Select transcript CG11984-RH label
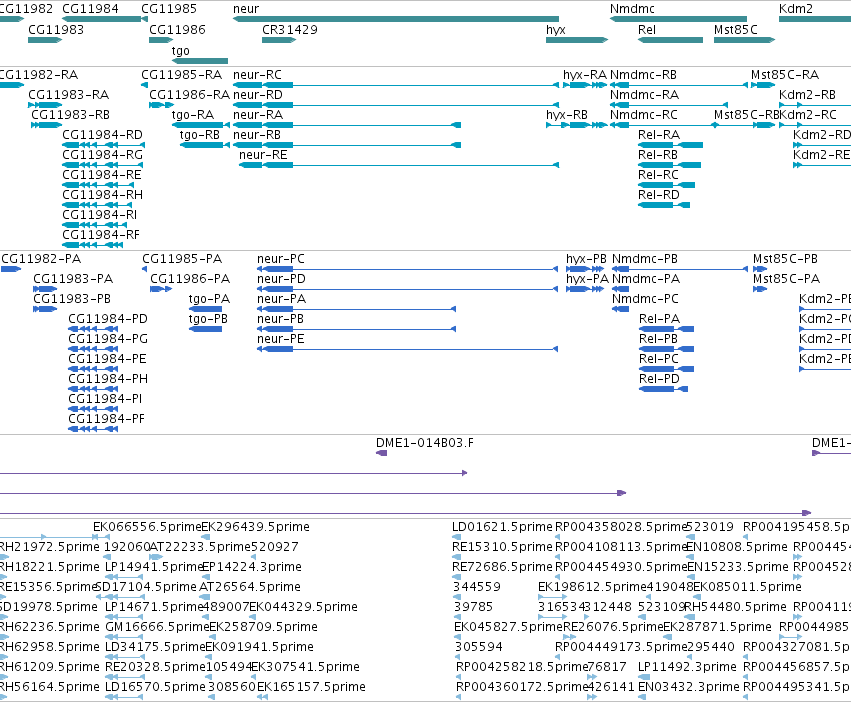The height and width of the screenshot is (702, 851). (x=103, y=195)
